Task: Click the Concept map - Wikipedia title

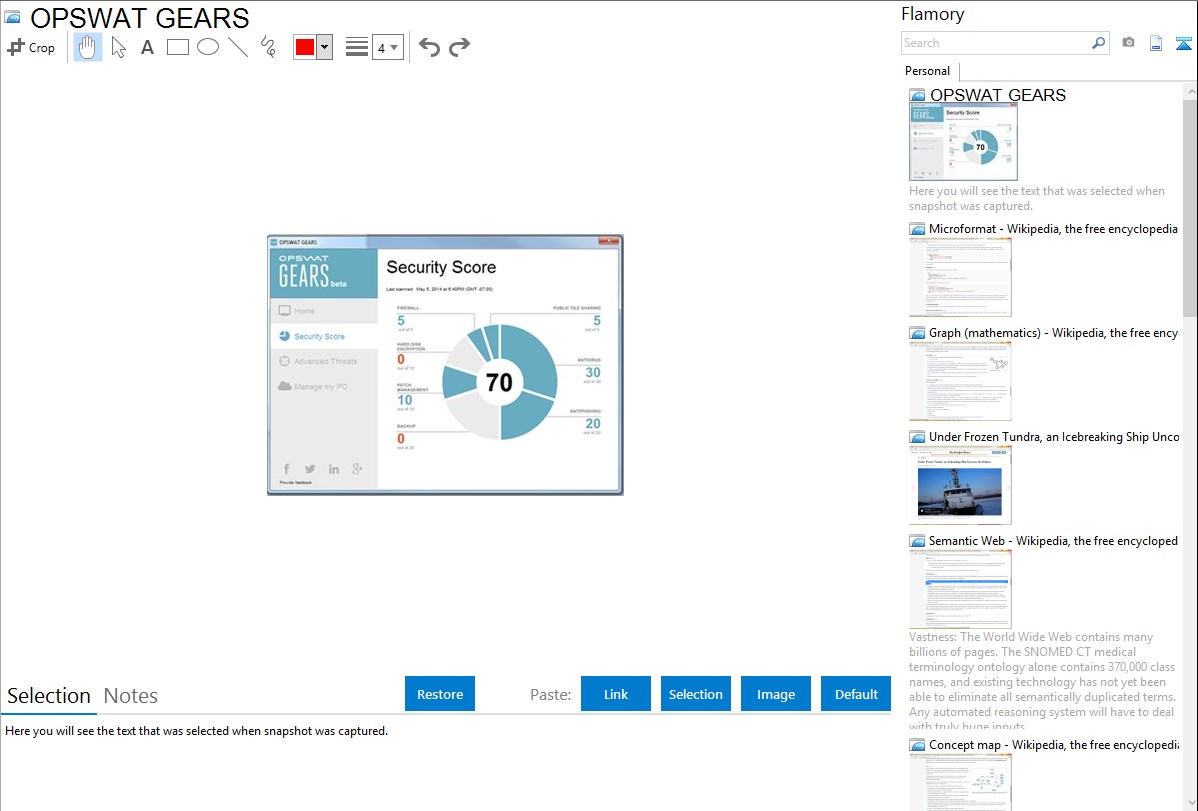Action: pos(1053,744)
